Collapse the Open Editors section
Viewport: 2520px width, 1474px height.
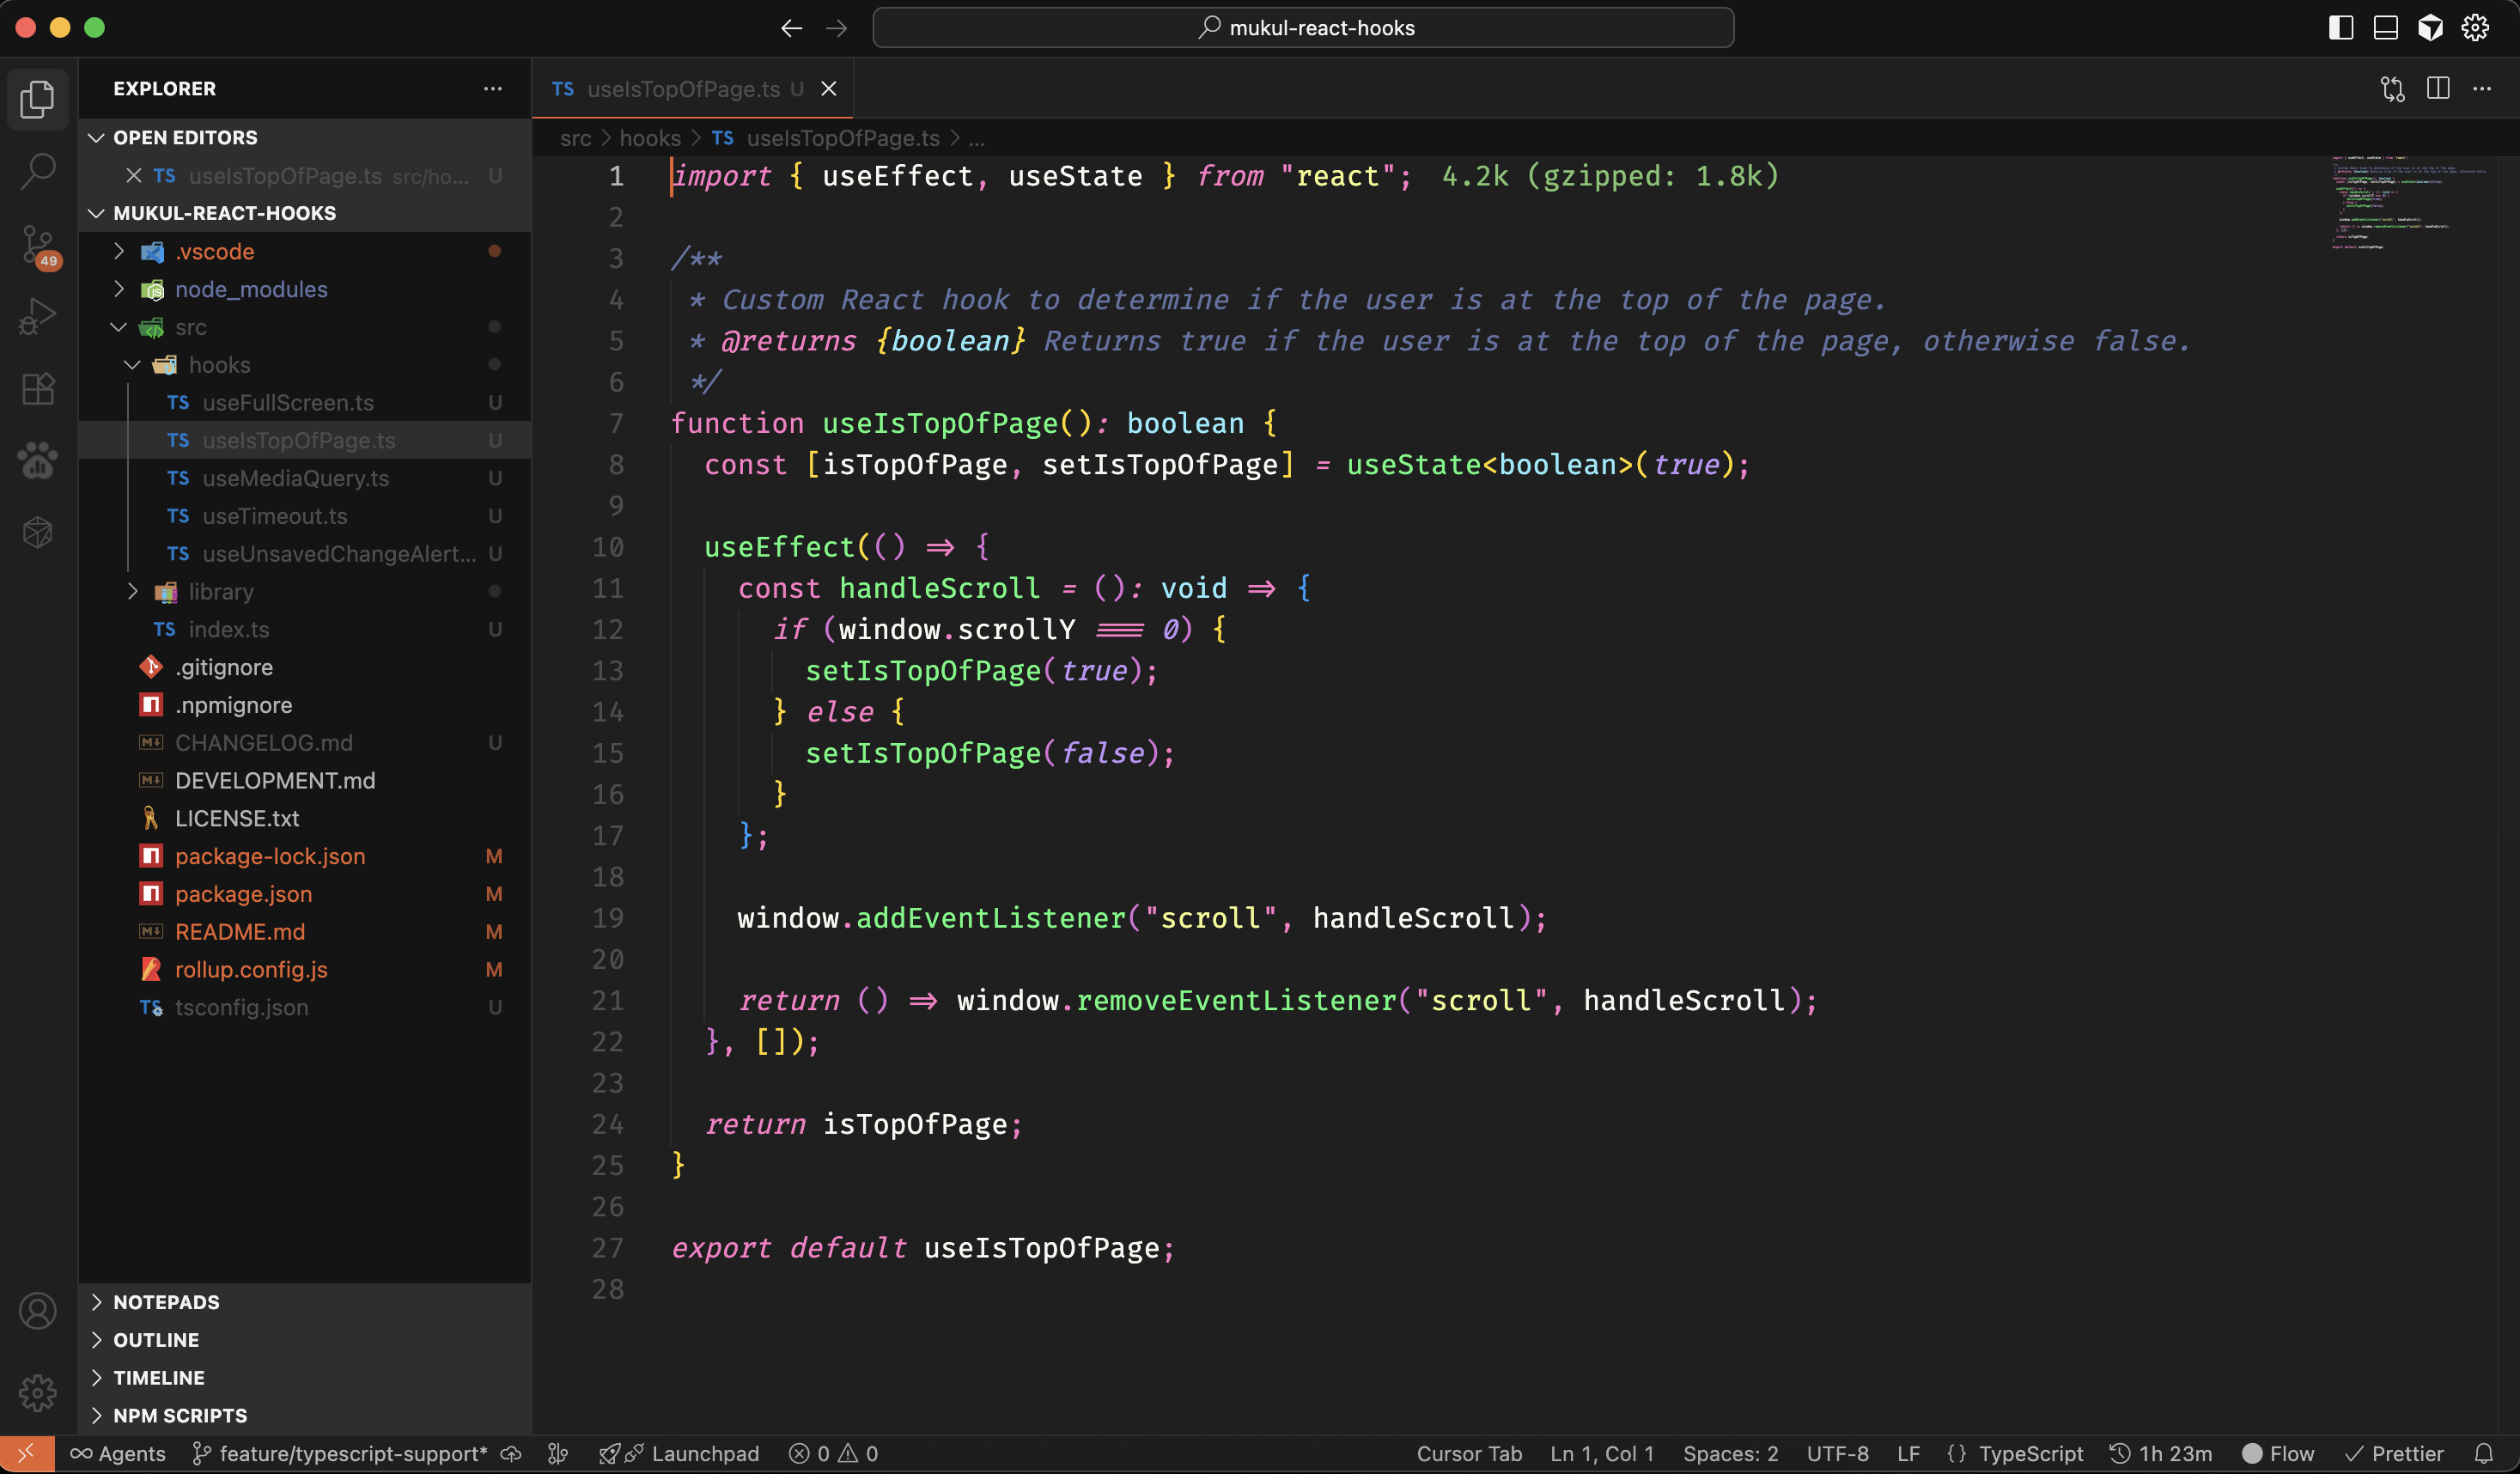pyautogui.click(x=96, y=137)
